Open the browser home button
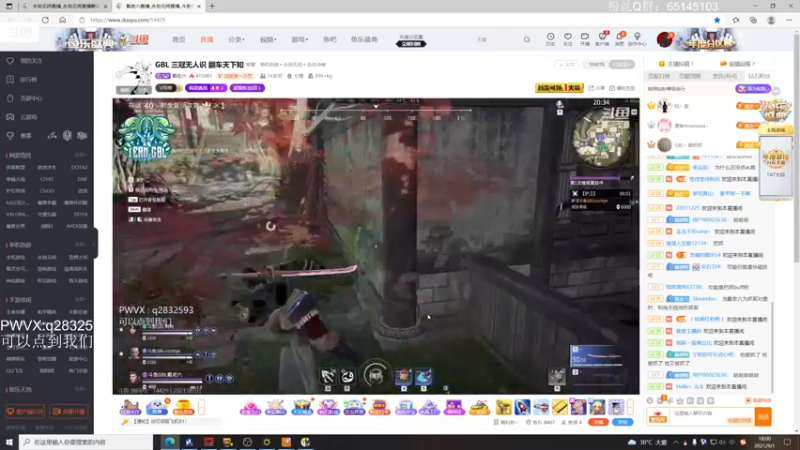This screenshot has height=450, width=800. 62,20
